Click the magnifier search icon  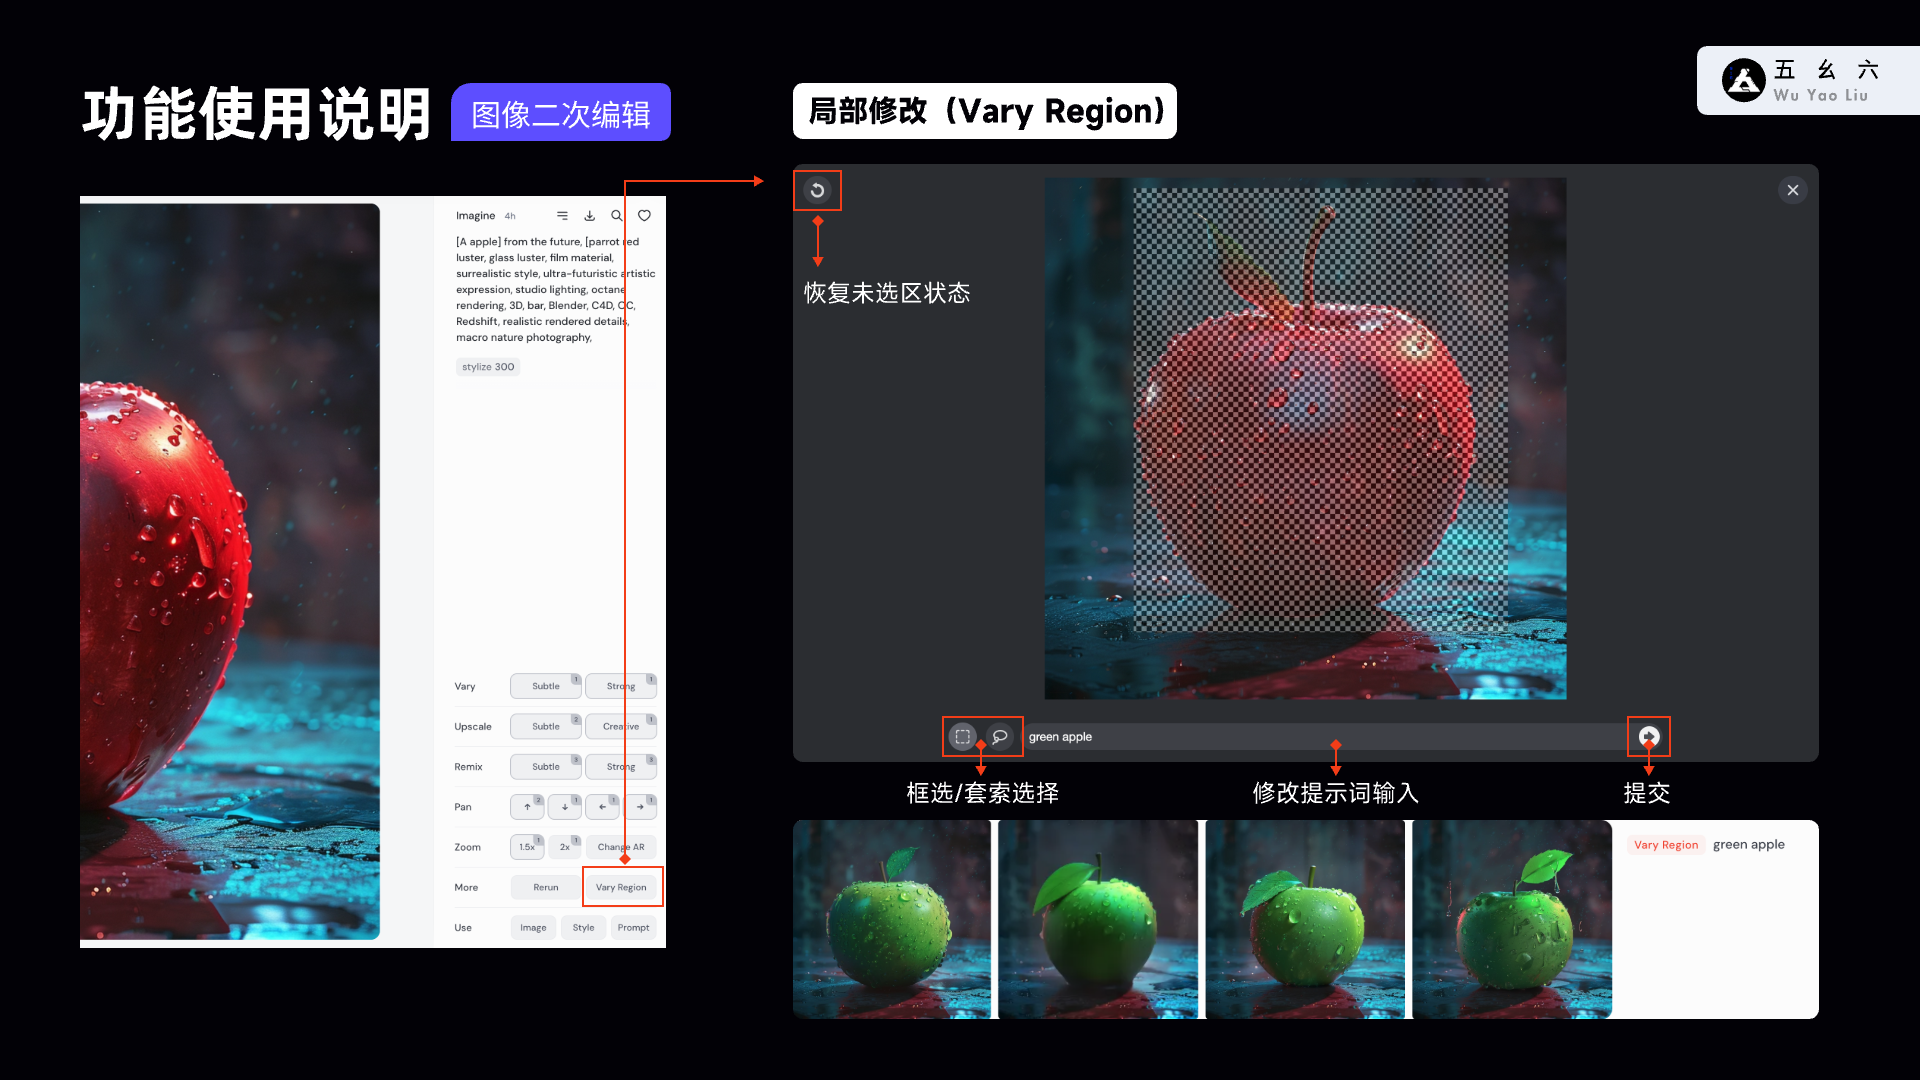pos(617,216)
